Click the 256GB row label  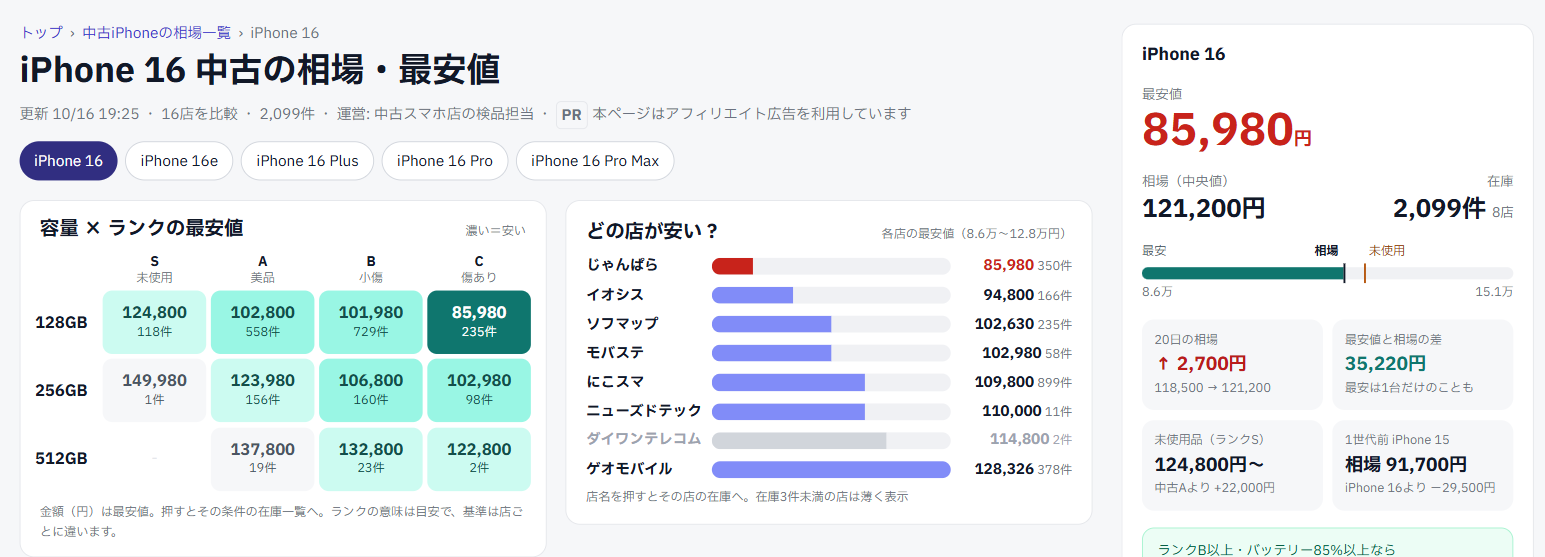pyautogui.click(x=64, y=391)
